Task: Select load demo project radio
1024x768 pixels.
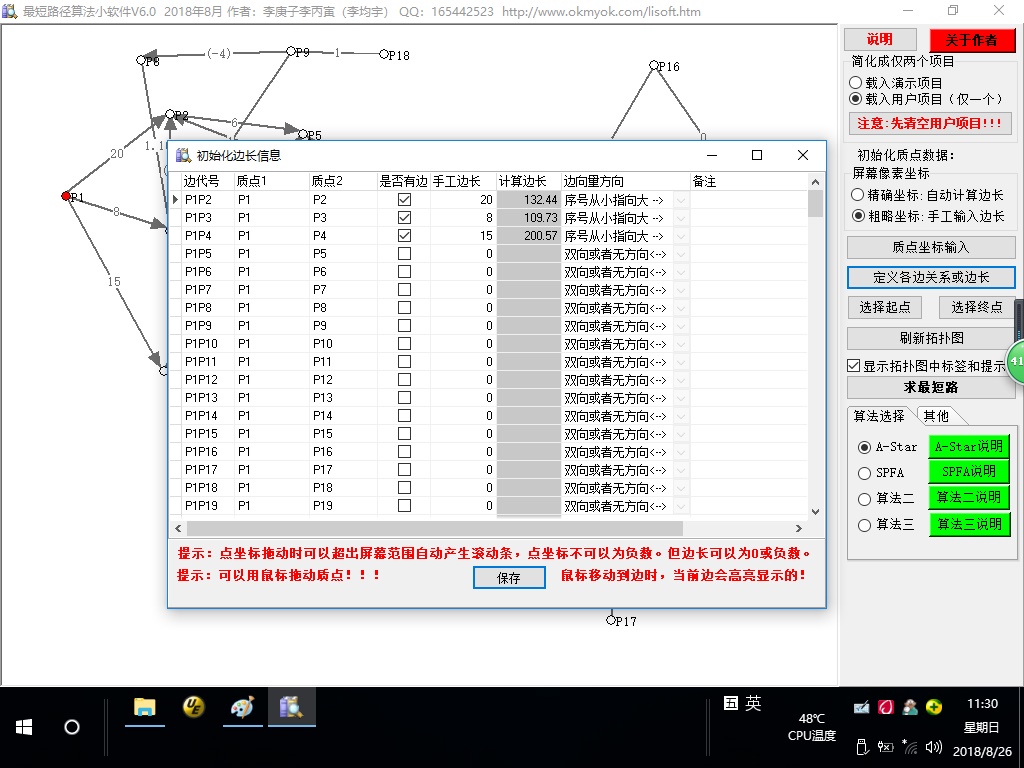Action: [856, 83]
